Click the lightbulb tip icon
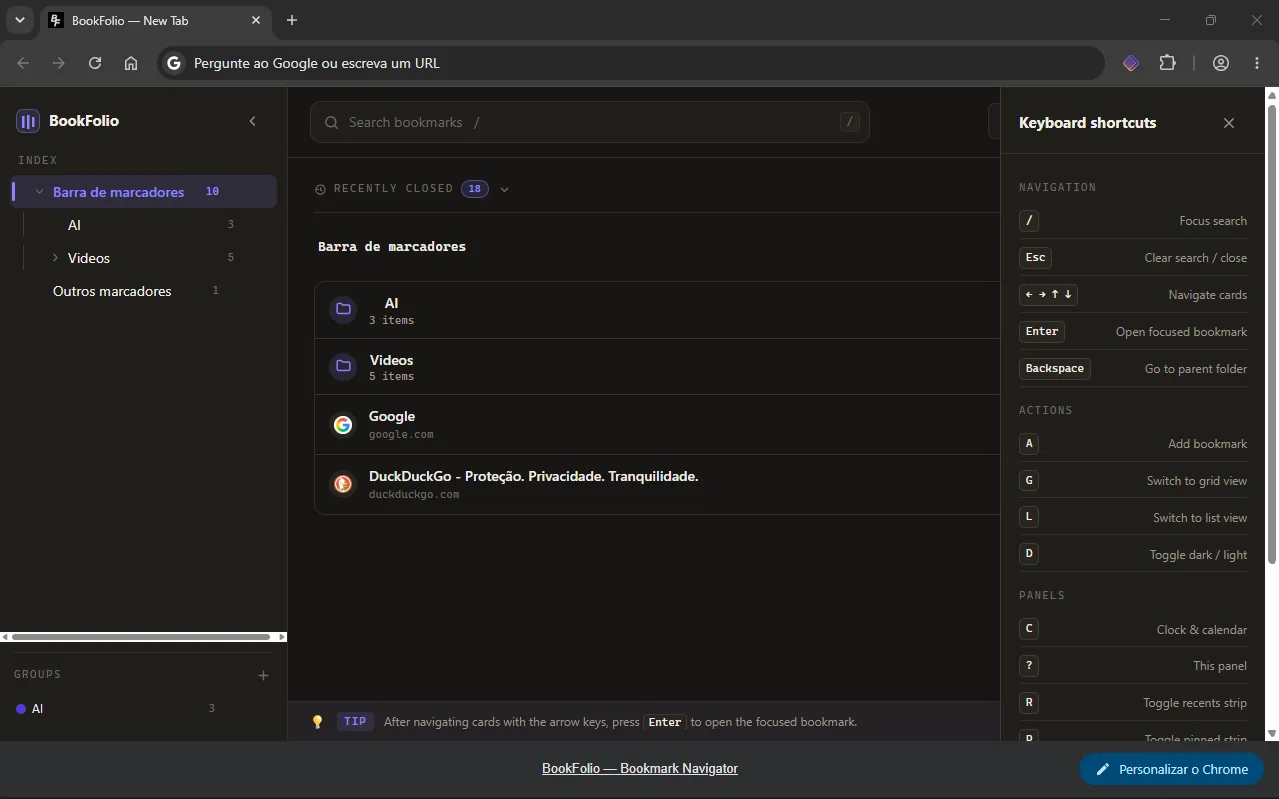This screenshot has height=799, width=1279. pyautogui.click(x=317, y=722)
